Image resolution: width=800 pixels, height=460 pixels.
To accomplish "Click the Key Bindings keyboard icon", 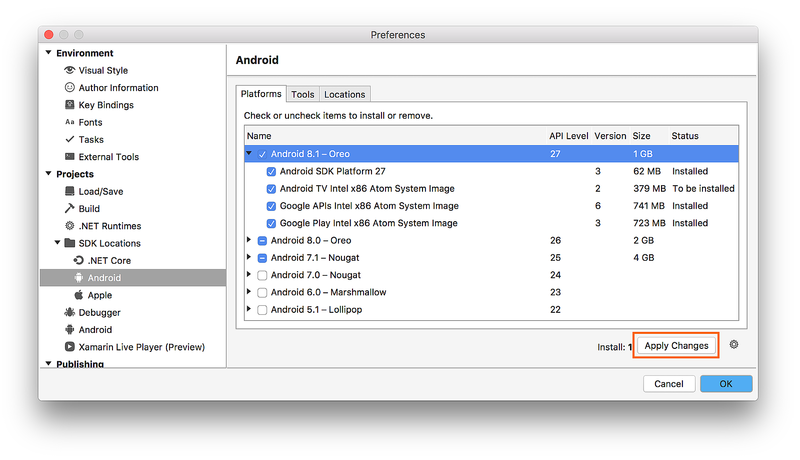I will point(69,105).
